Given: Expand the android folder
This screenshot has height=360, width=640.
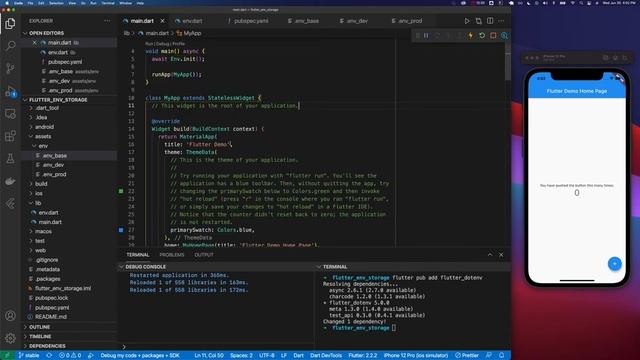Looking at the screenshot, I should coord(44,127).
